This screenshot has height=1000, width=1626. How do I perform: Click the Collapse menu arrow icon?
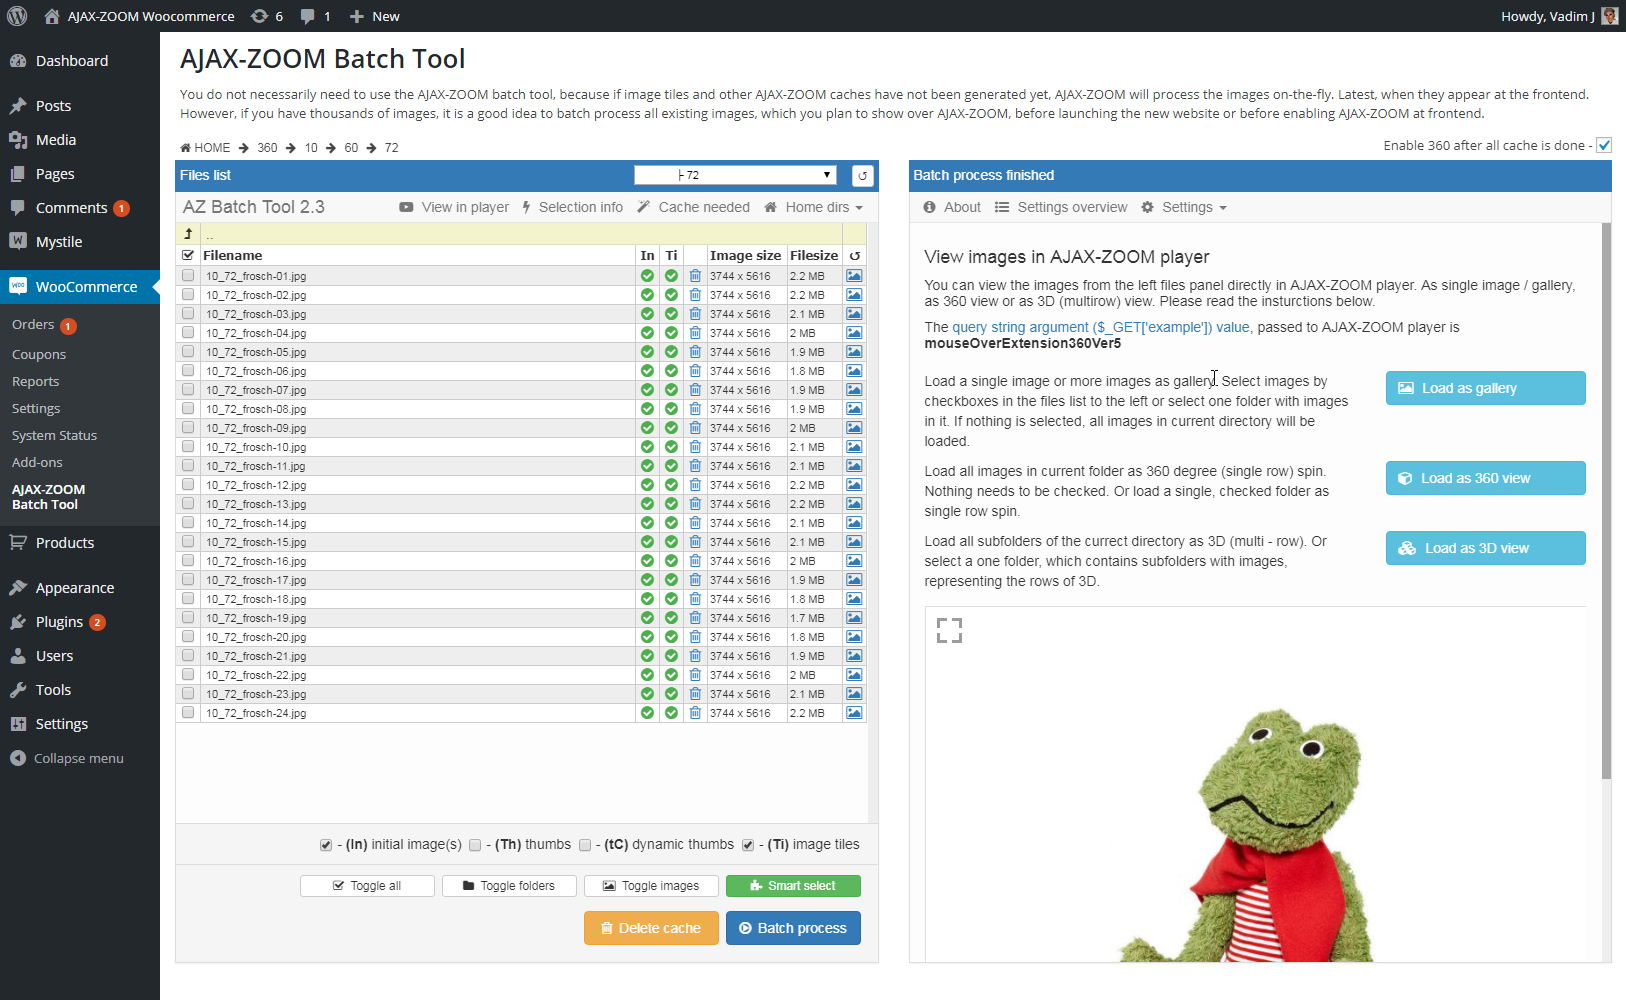(18, 758)
